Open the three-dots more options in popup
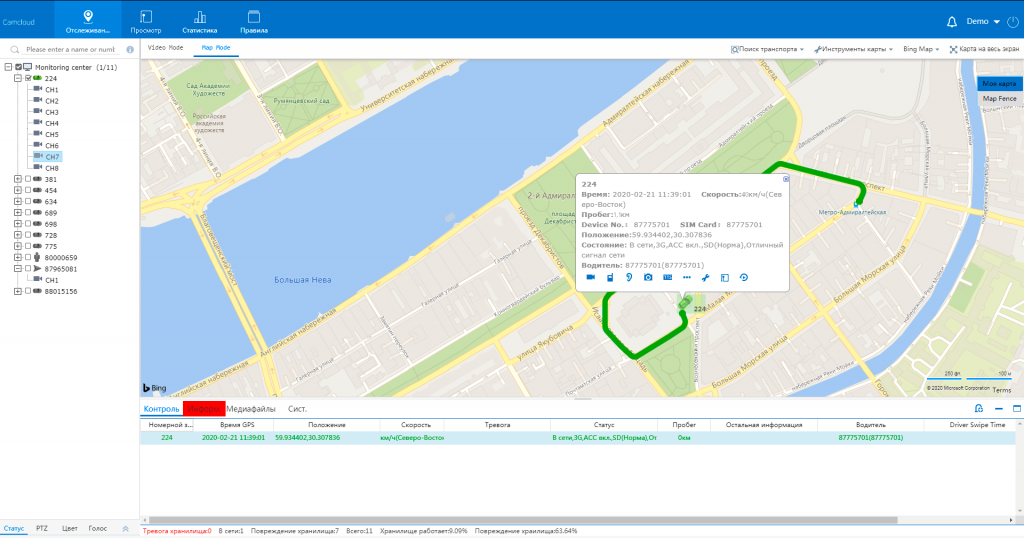 (687, 277)
